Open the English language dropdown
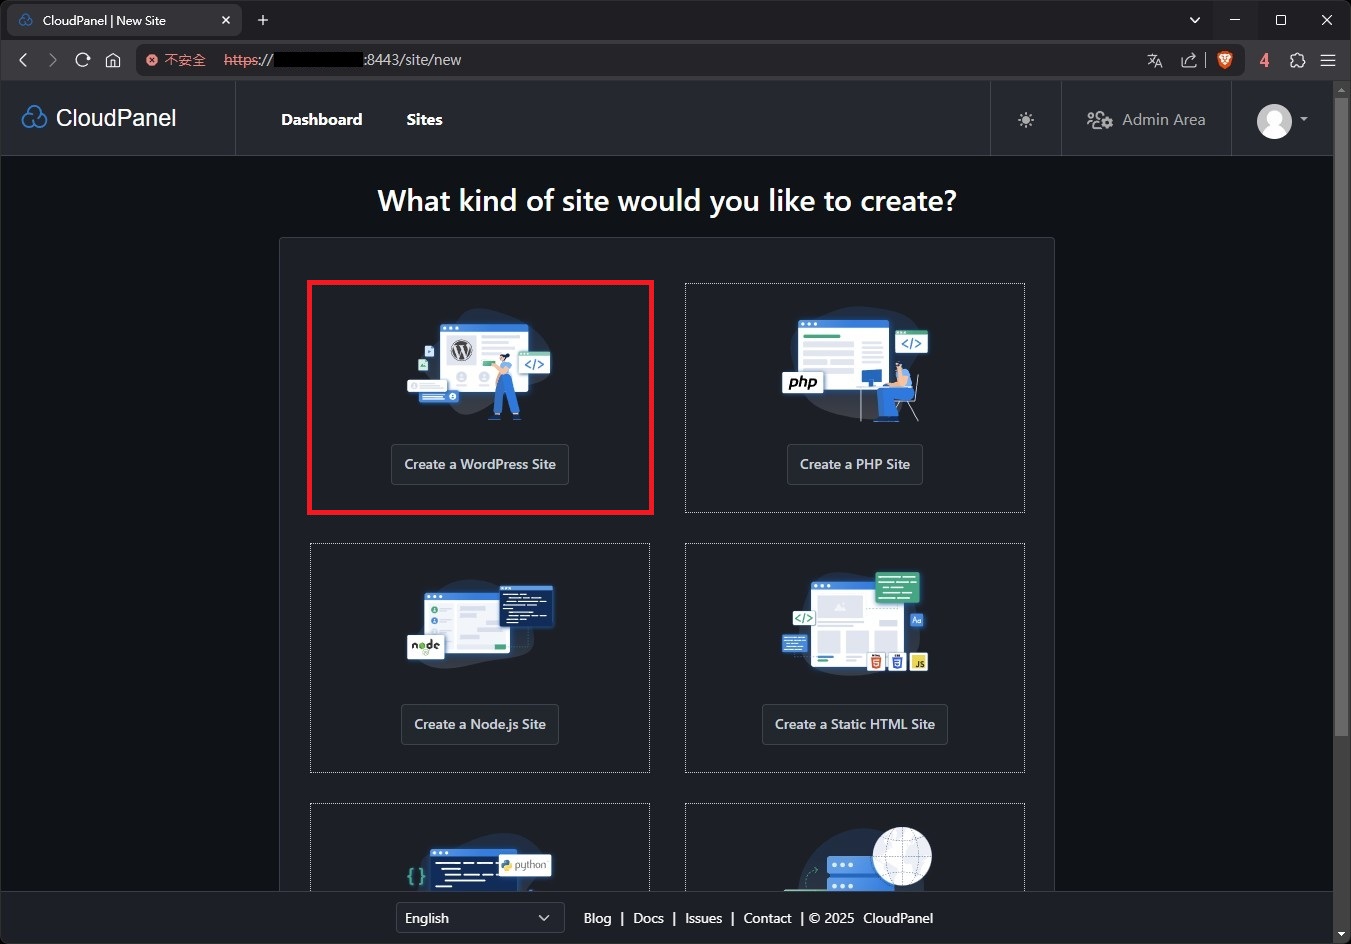This screenshot has height=944, width=1351. tap(478, 918)
